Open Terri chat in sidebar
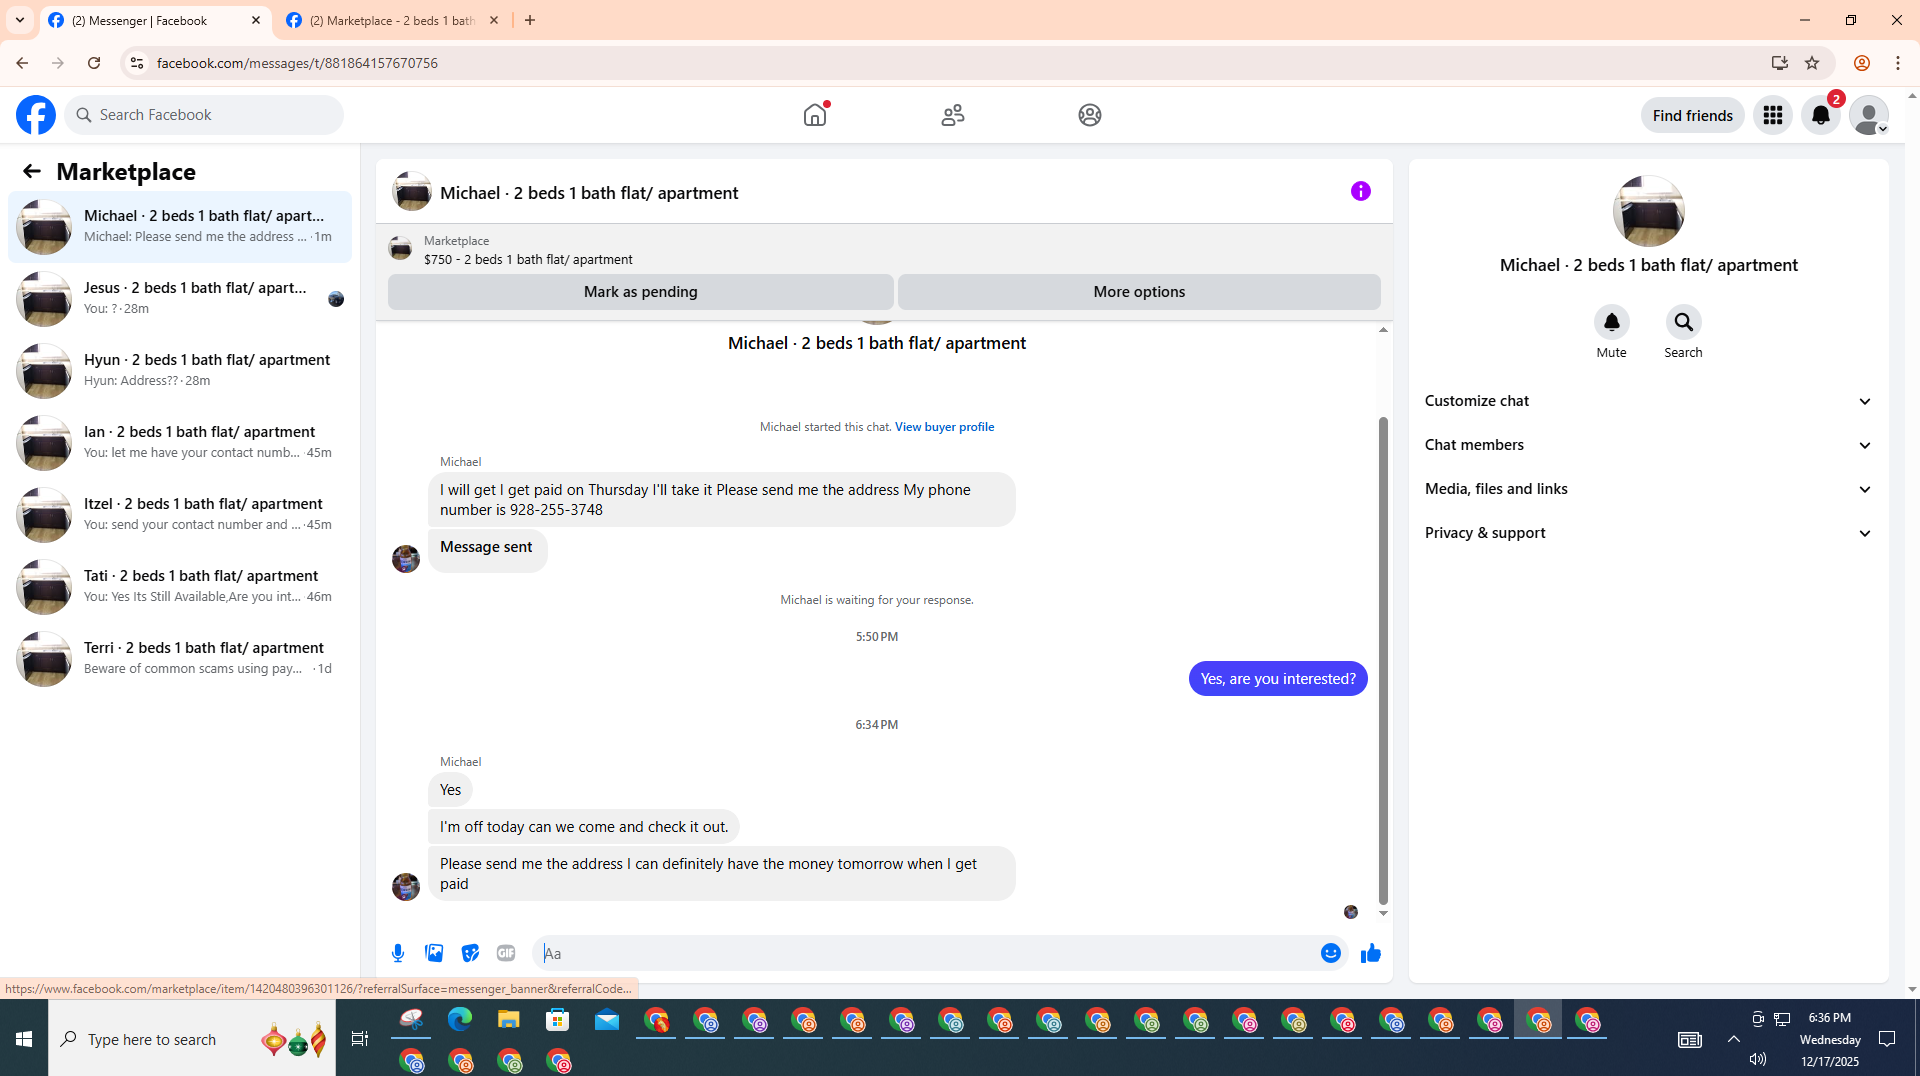 180,659
